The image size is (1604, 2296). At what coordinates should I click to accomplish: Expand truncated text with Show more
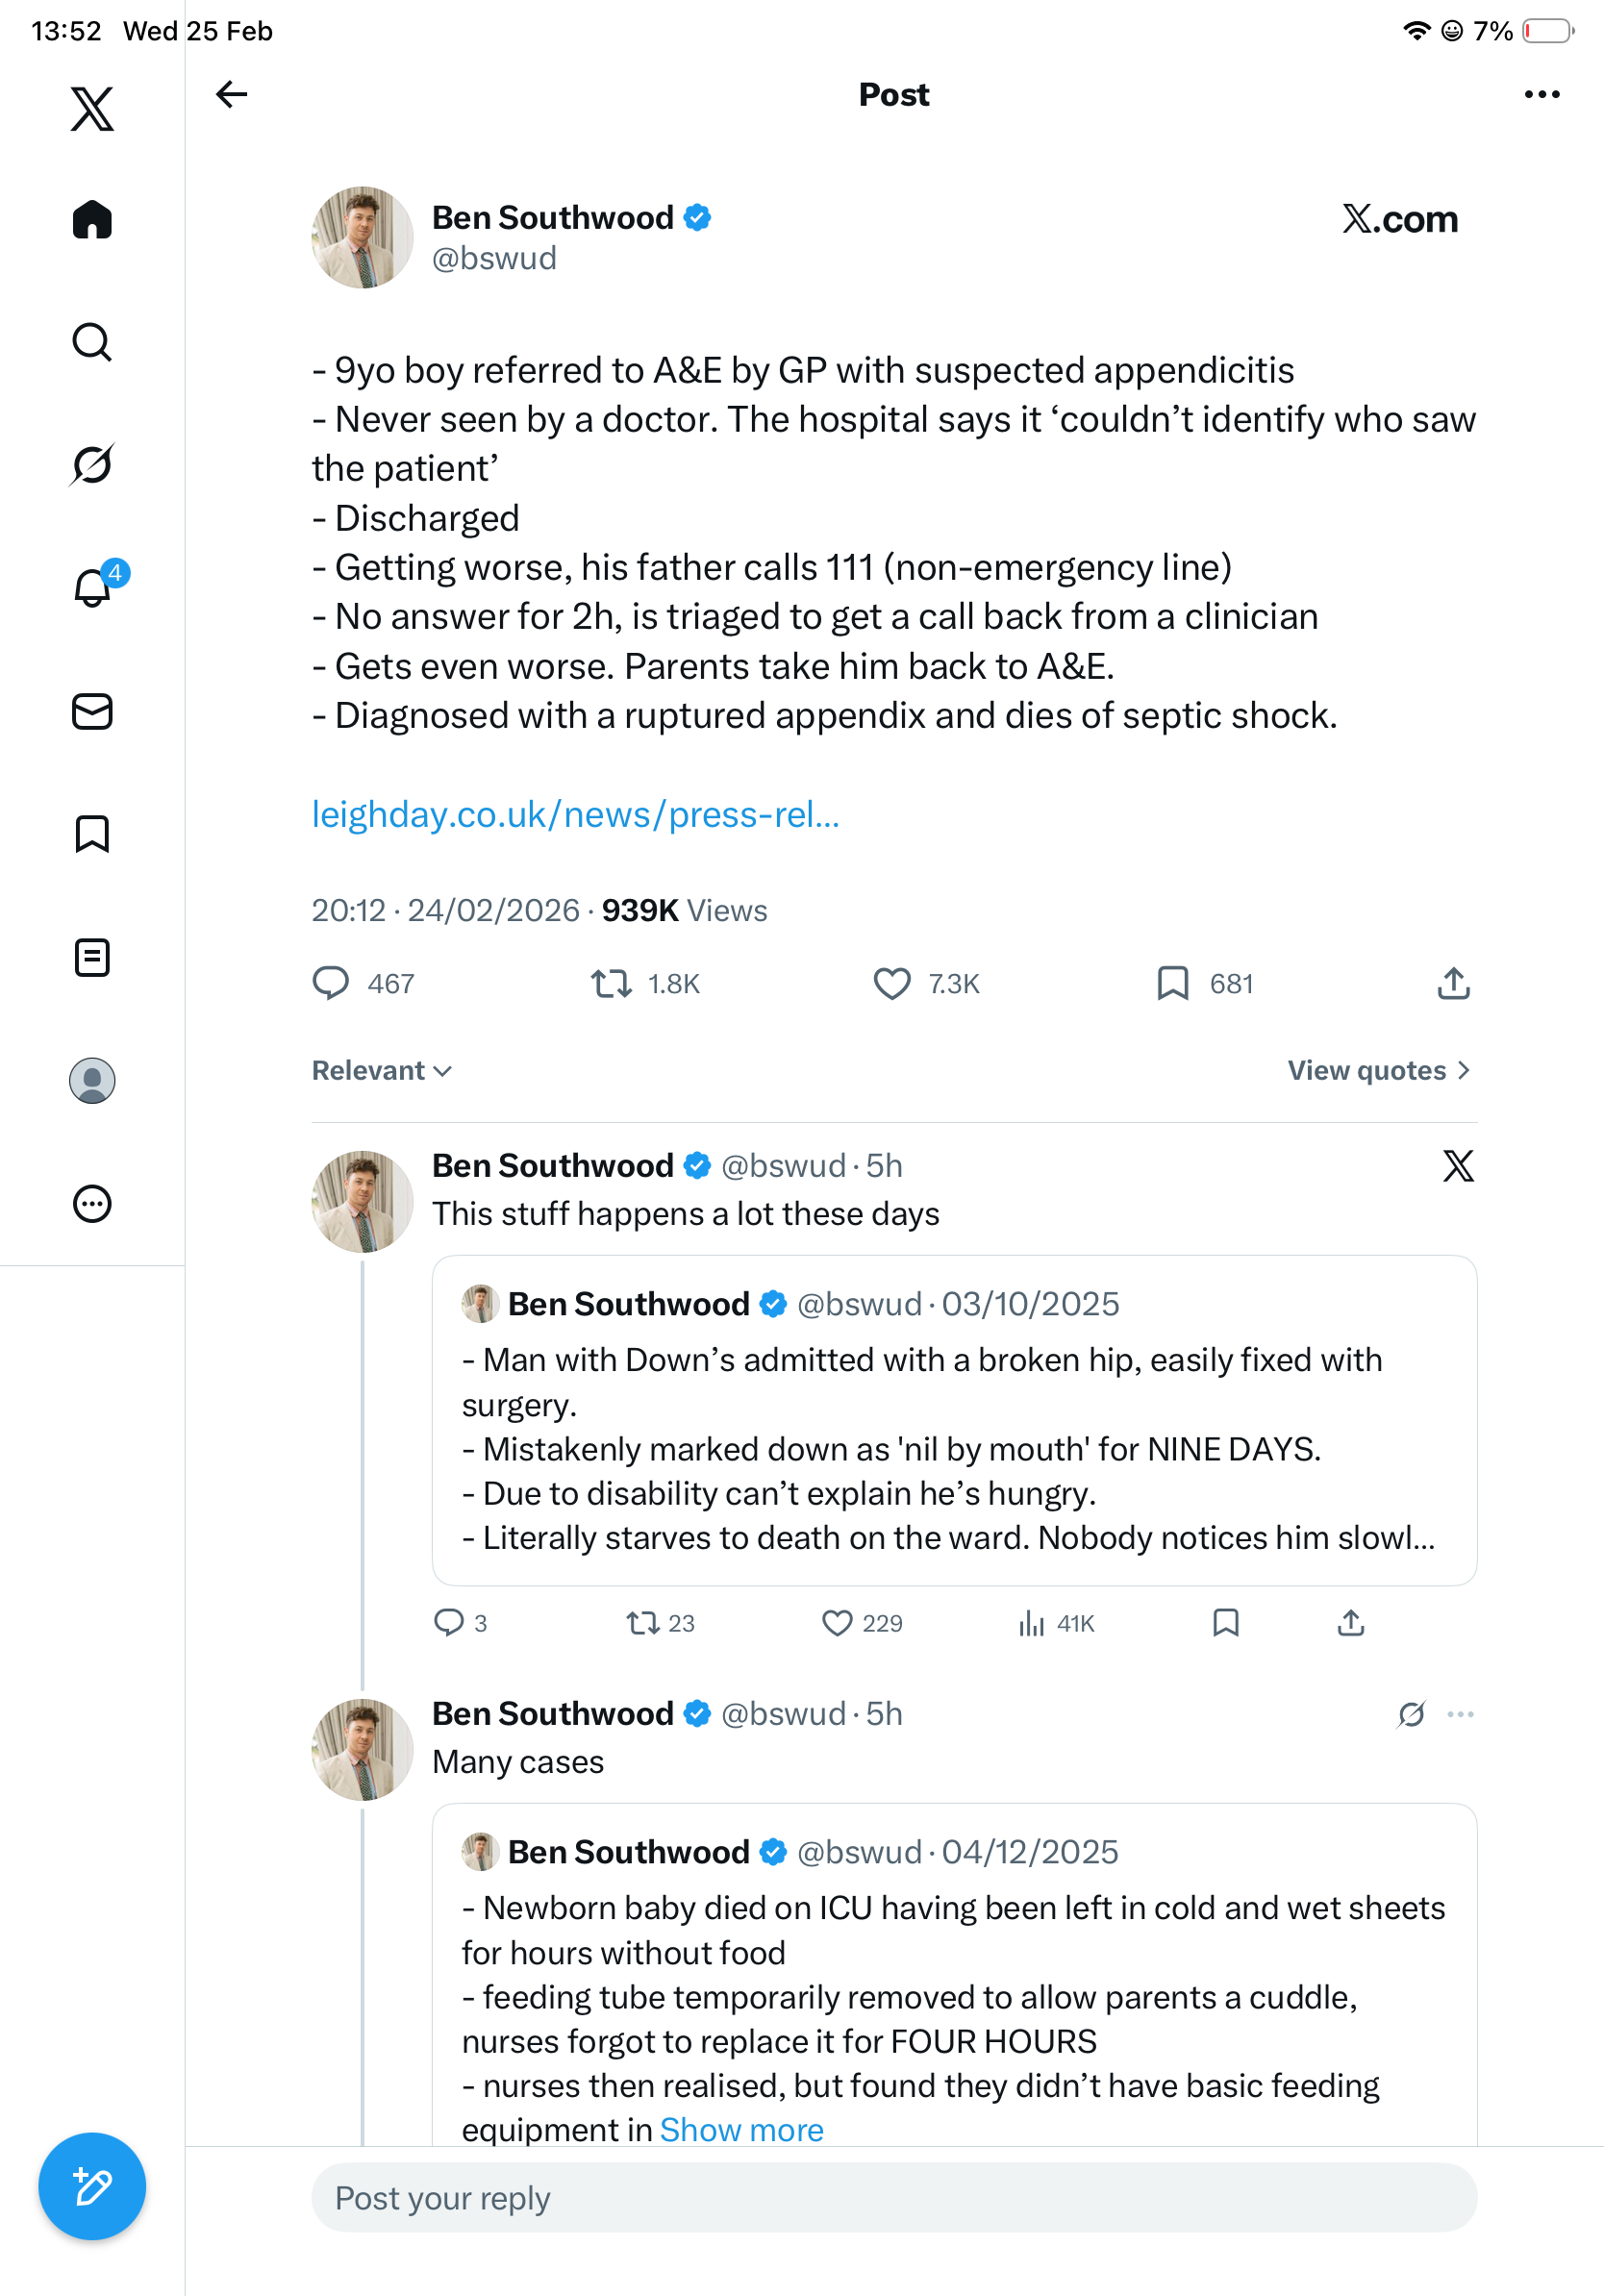click(x=741, y=2130)
